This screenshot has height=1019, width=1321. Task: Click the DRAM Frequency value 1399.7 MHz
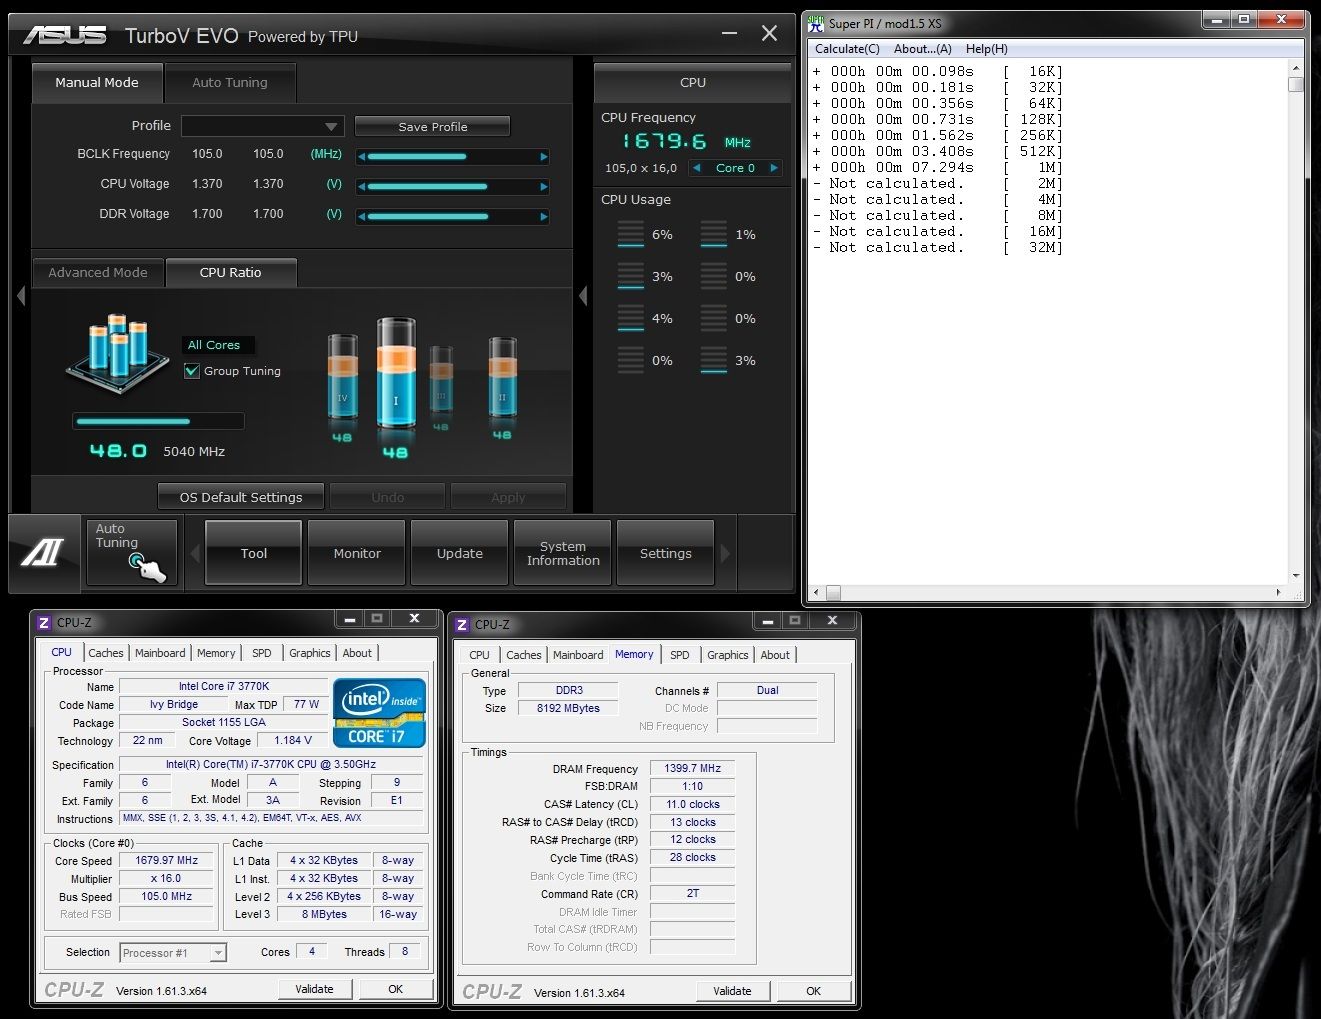click(x=692, y=769)
